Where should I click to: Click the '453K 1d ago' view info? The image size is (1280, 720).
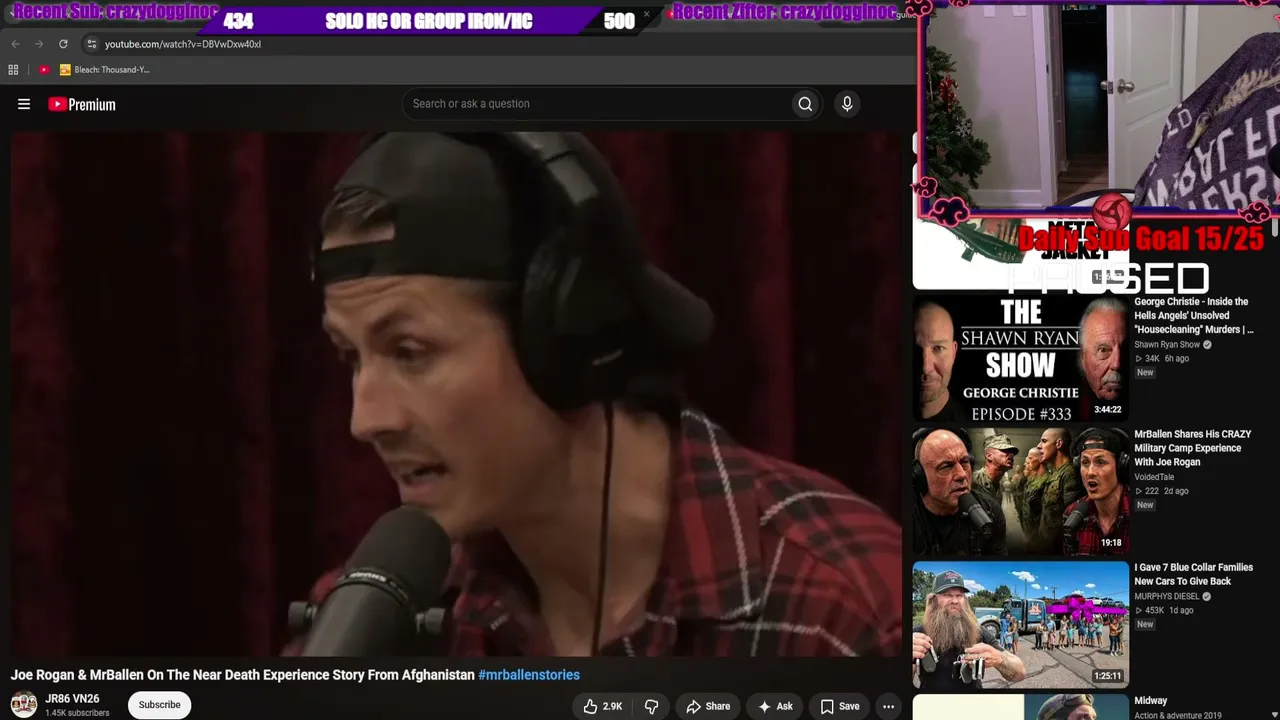[1163, 611]
